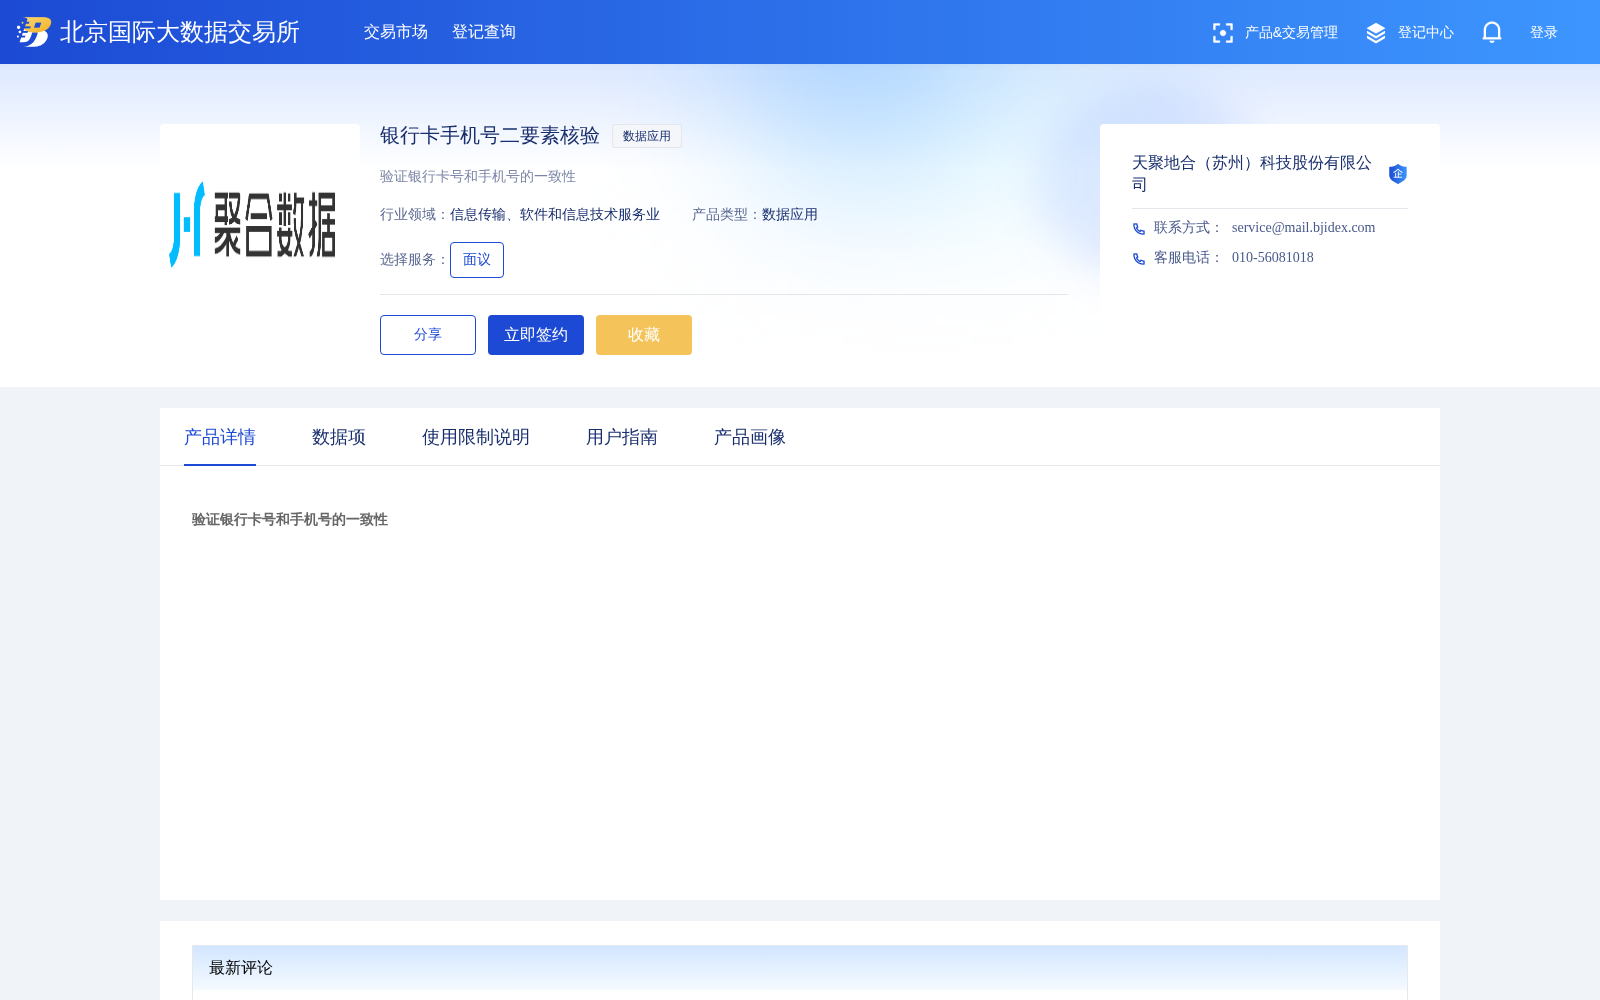The height and width of the screenshot is (1000, 1600).
Task: Switch to the 使用限制说明 tab
Action: click(476, 437)
